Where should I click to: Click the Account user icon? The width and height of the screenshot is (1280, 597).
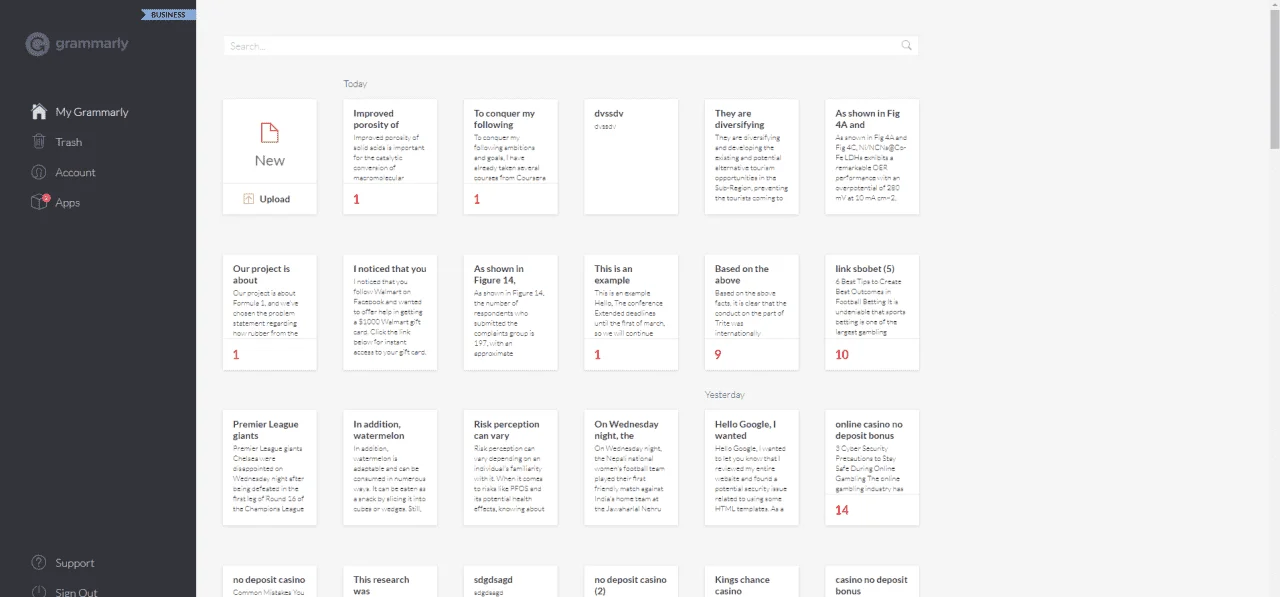point(39,172)
